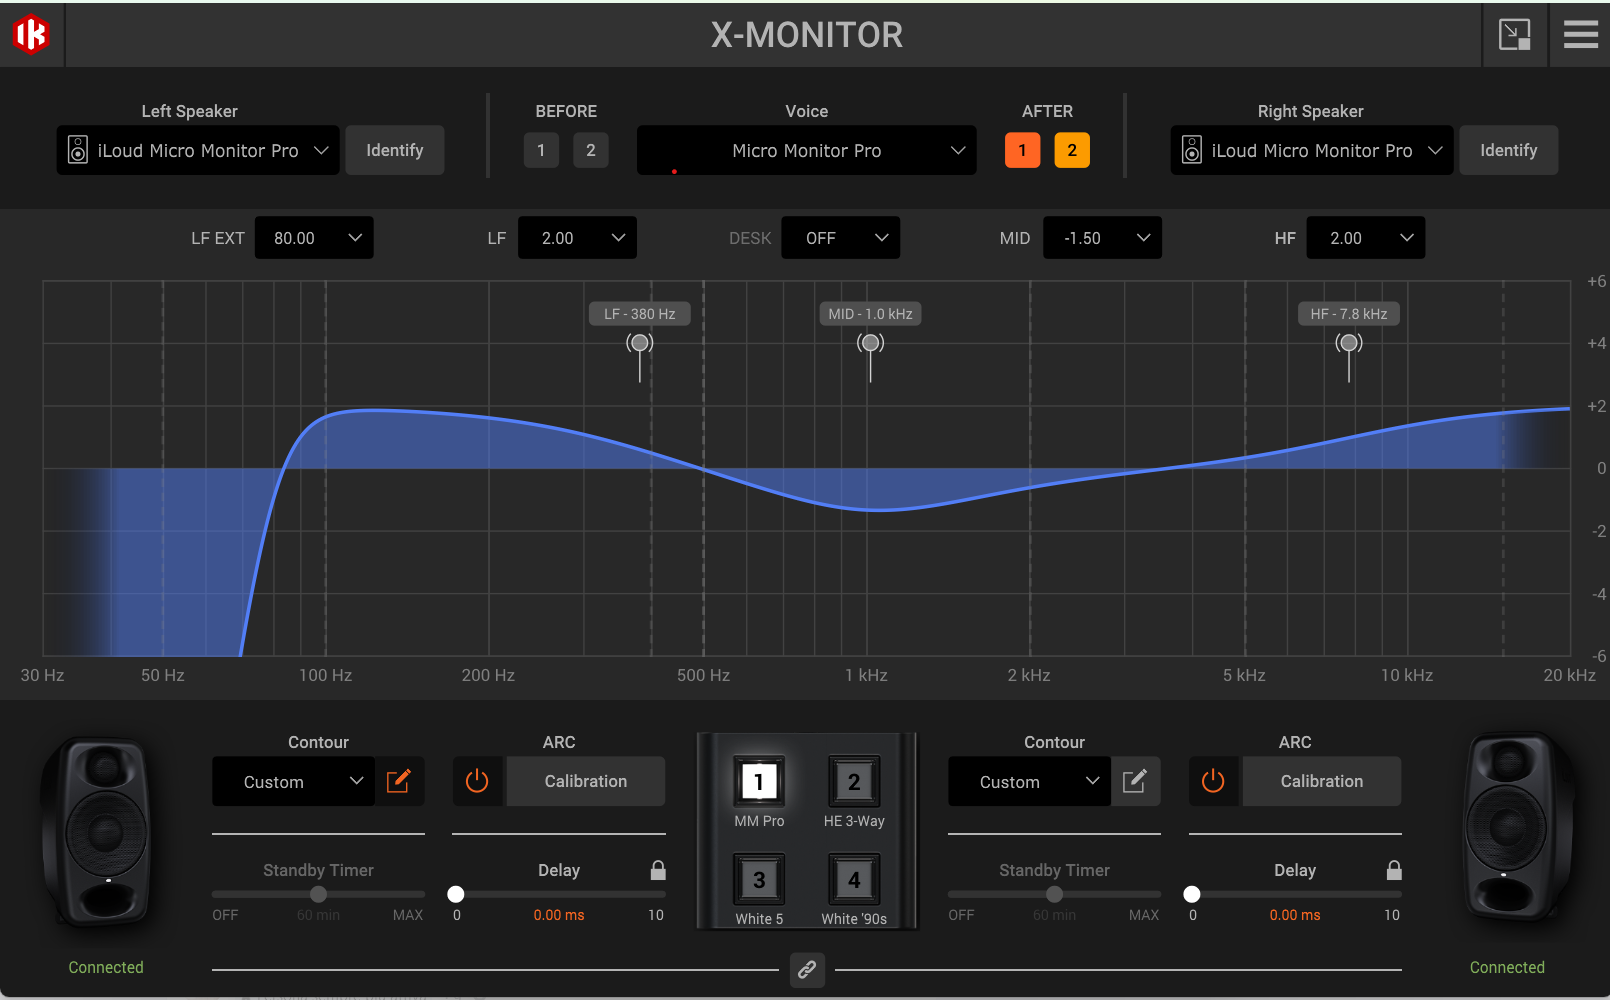
Task: Select BEFORE slot 2
Action: 590,151
